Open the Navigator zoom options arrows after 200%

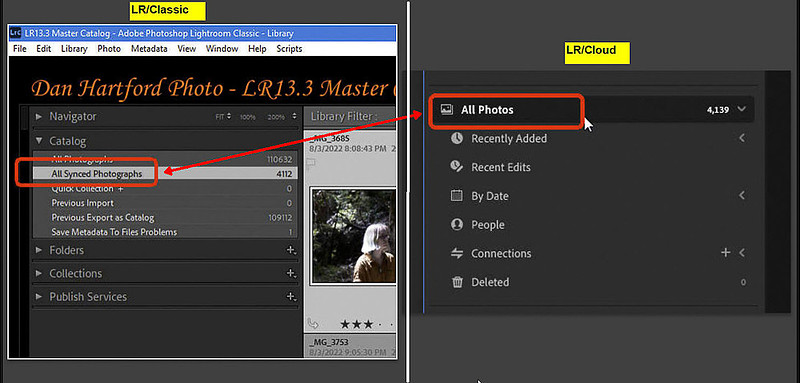(x=294, y=117)
